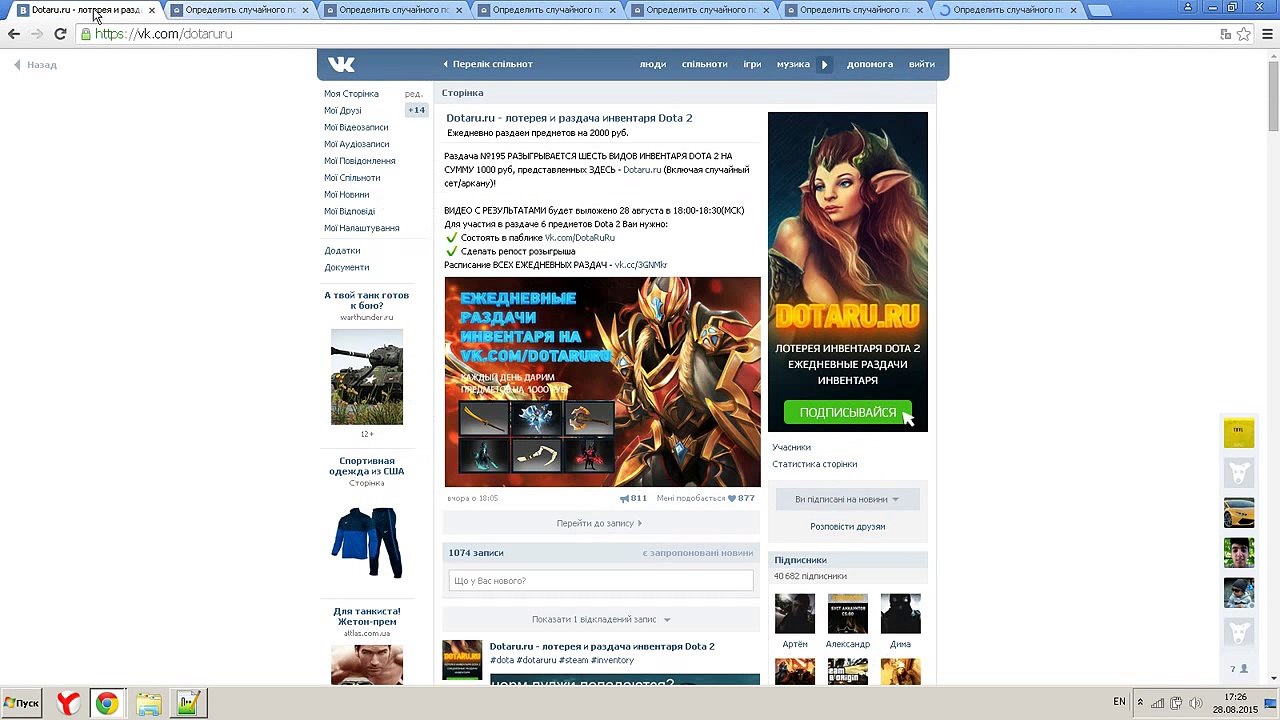Open 'допомога' in the header
Image resolution: width=1280 pixels, height=720 pixels.
click(x=870, y=64)
